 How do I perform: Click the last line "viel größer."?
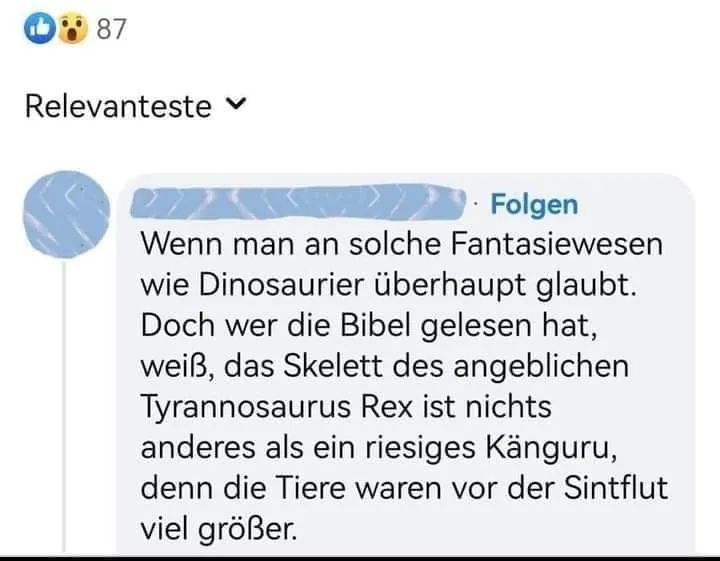[x=219, y=530]
